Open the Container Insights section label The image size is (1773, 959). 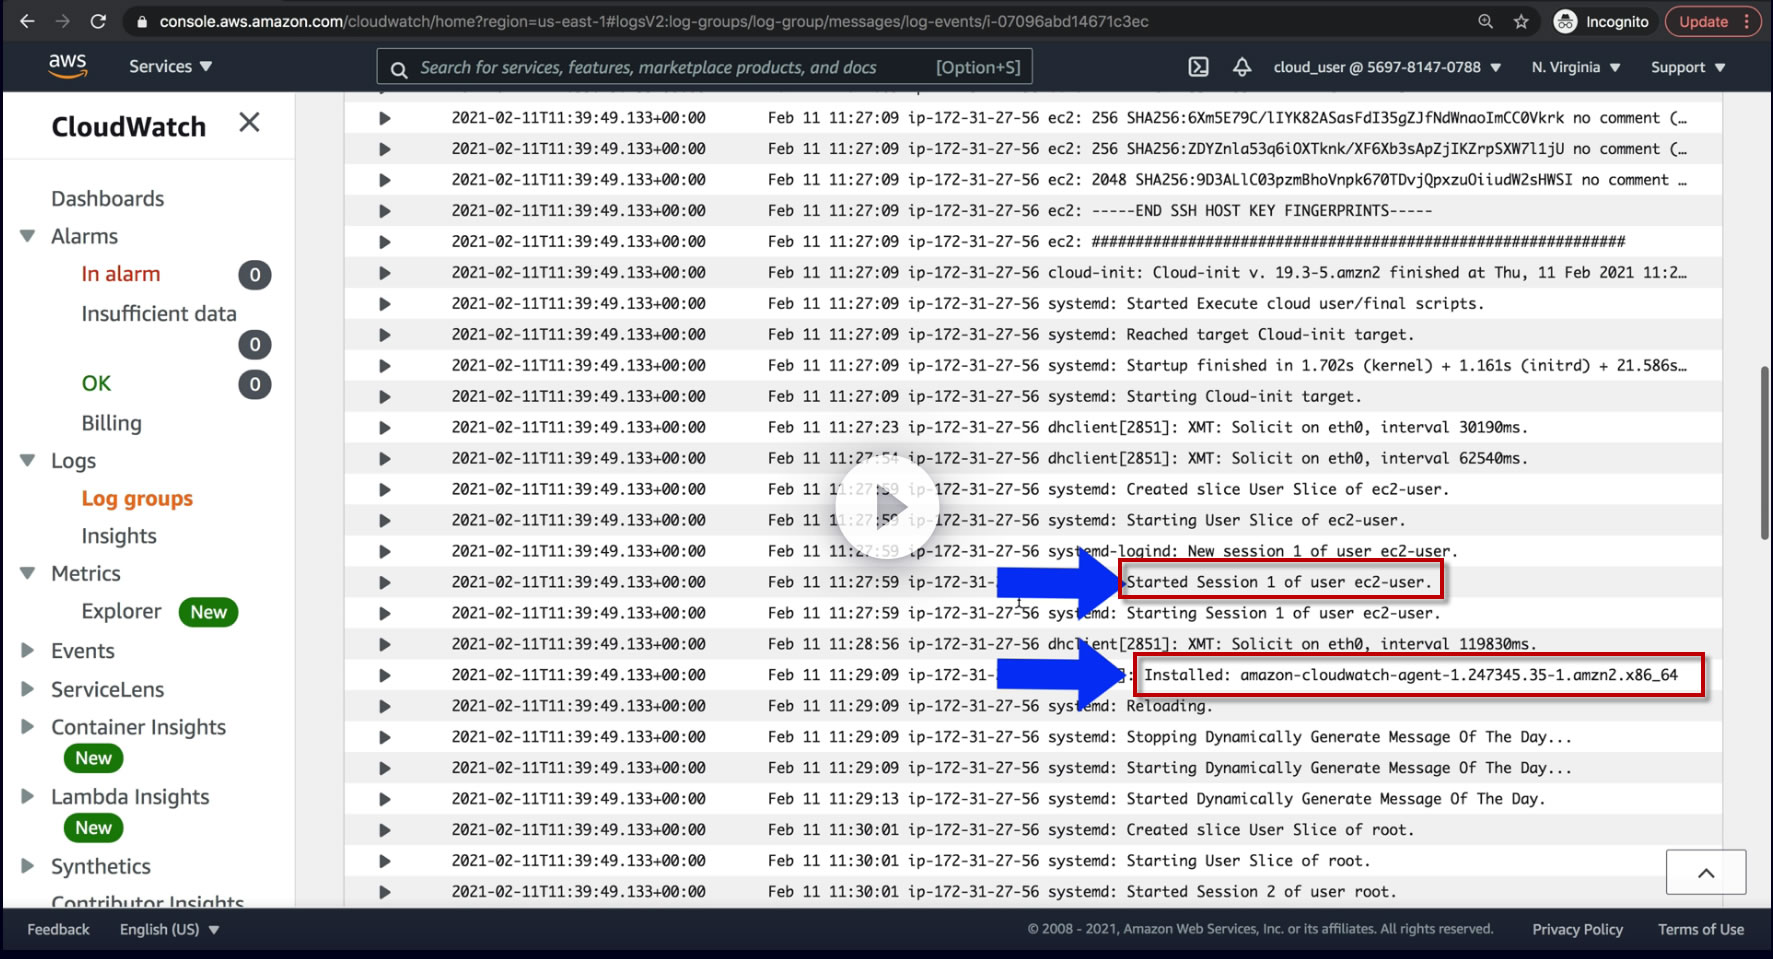point(139,727)
